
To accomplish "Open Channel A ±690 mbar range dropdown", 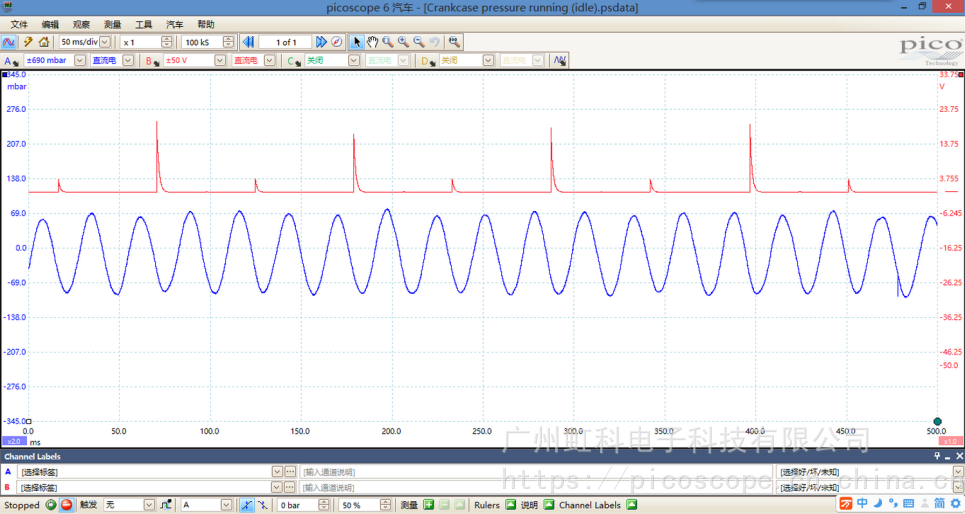I will (79, 60).
